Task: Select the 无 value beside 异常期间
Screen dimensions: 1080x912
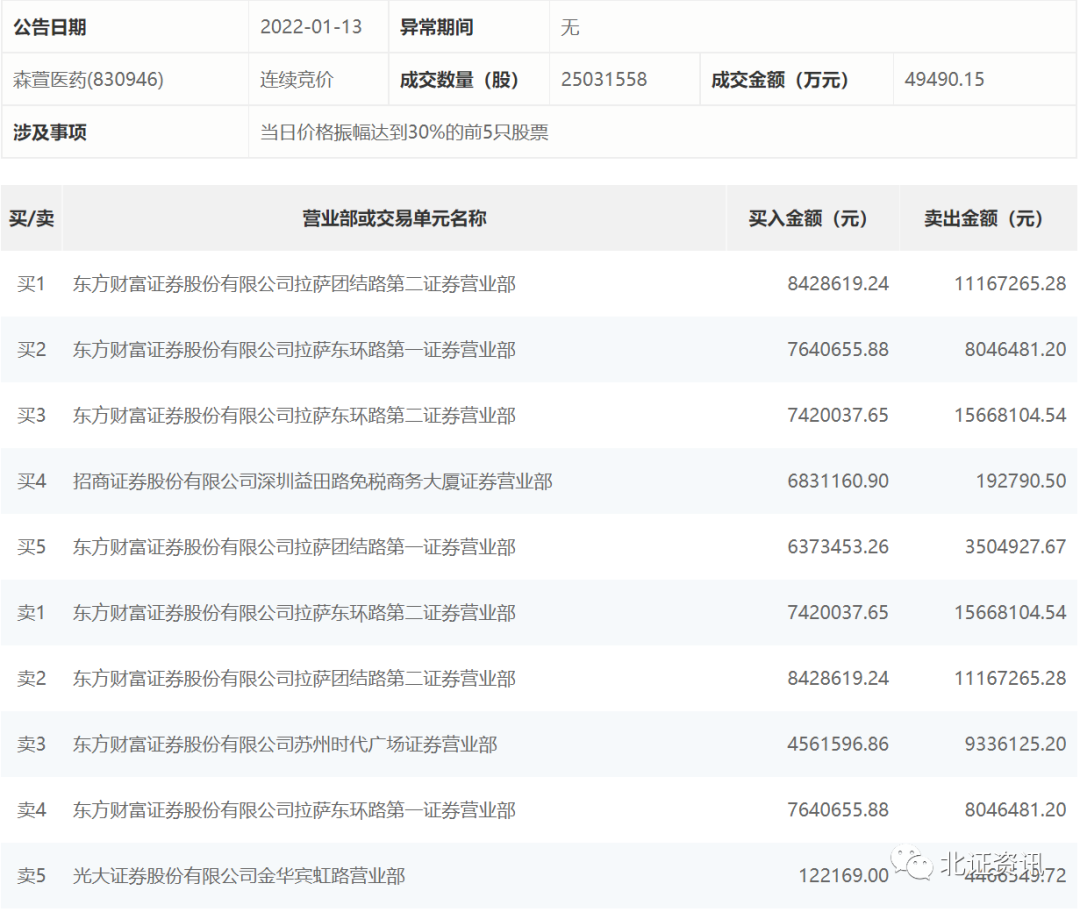Action: (x=570, y=27)
